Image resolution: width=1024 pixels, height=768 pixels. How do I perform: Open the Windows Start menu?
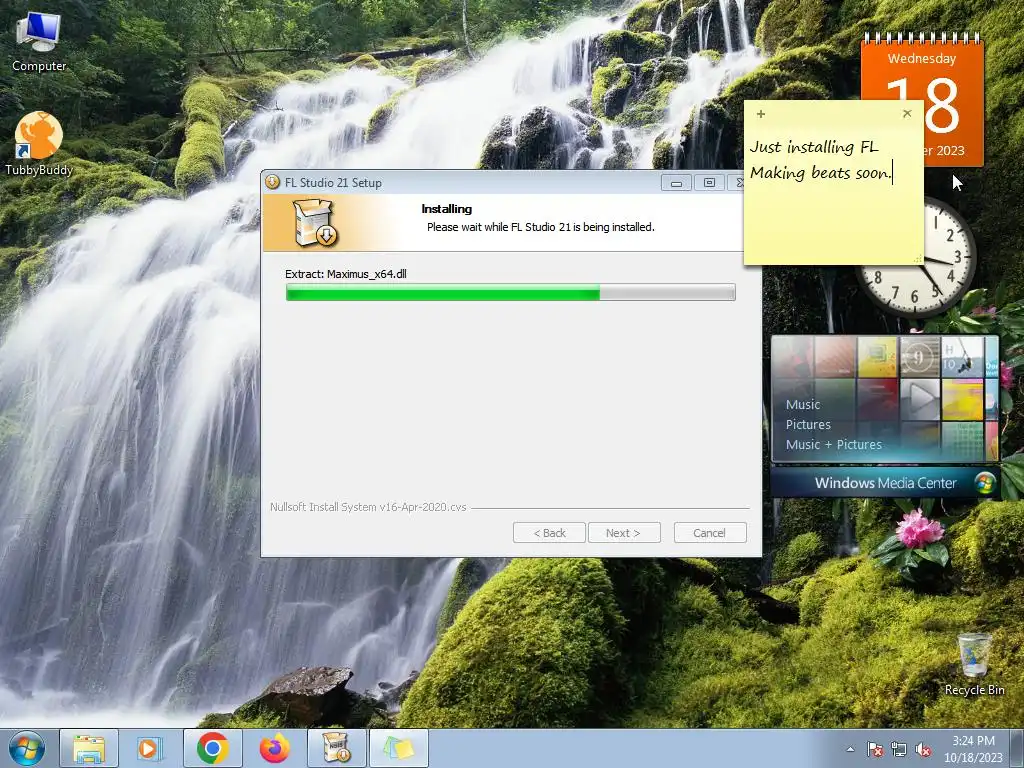tap(27, 748)
